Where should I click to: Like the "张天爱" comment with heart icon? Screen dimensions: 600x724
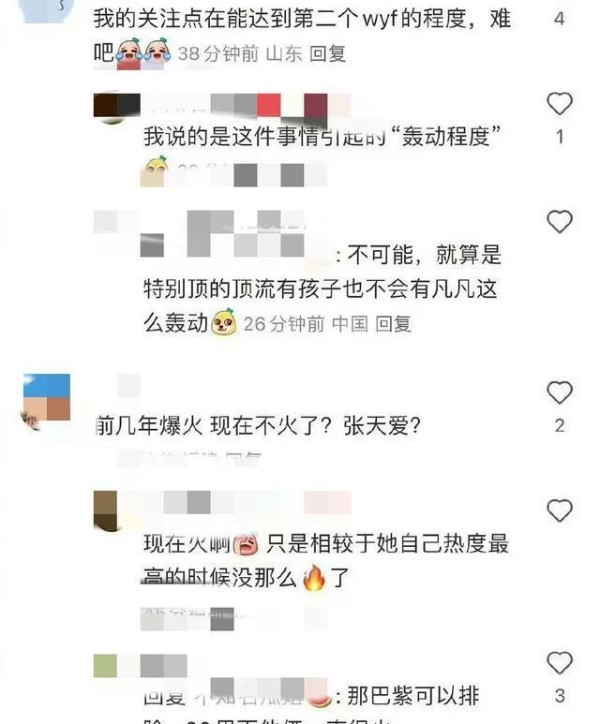click(x=559, y=393)
